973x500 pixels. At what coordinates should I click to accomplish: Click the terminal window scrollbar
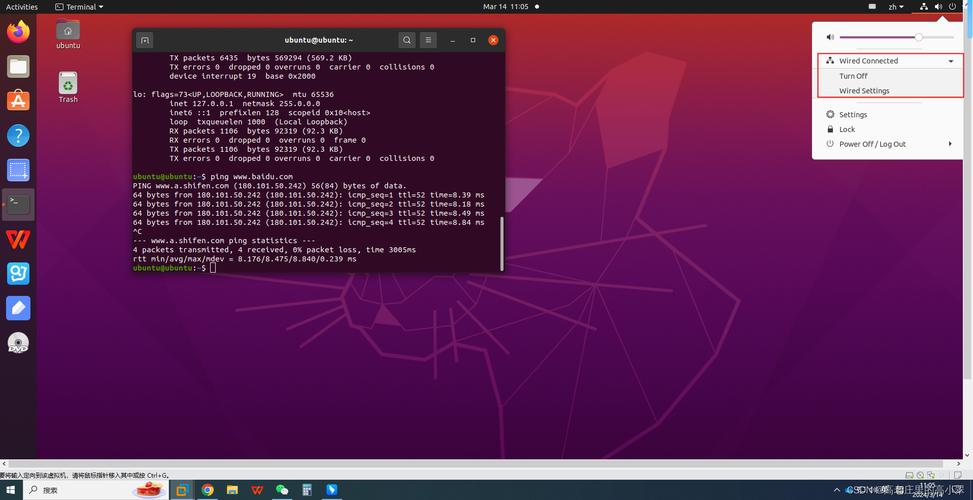pos(501,238)
